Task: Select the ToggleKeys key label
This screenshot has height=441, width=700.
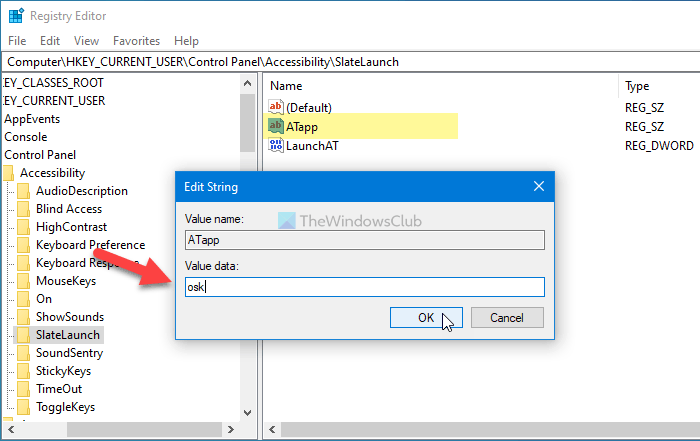Action: (66, 407)
